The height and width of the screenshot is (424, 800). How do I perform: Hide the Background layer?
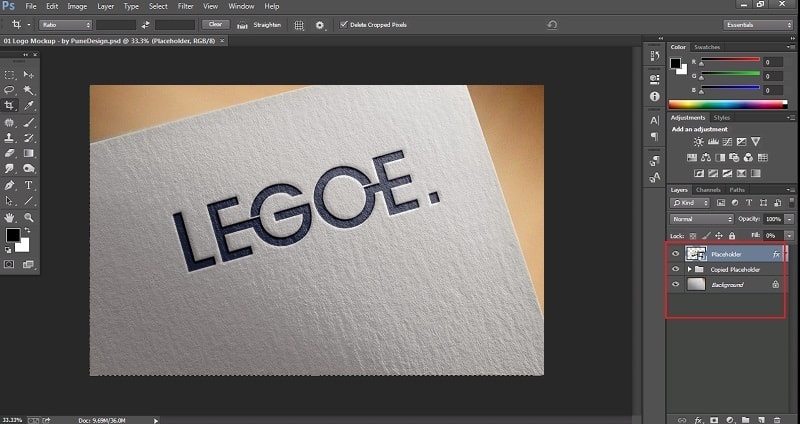(x=676, y=285)
